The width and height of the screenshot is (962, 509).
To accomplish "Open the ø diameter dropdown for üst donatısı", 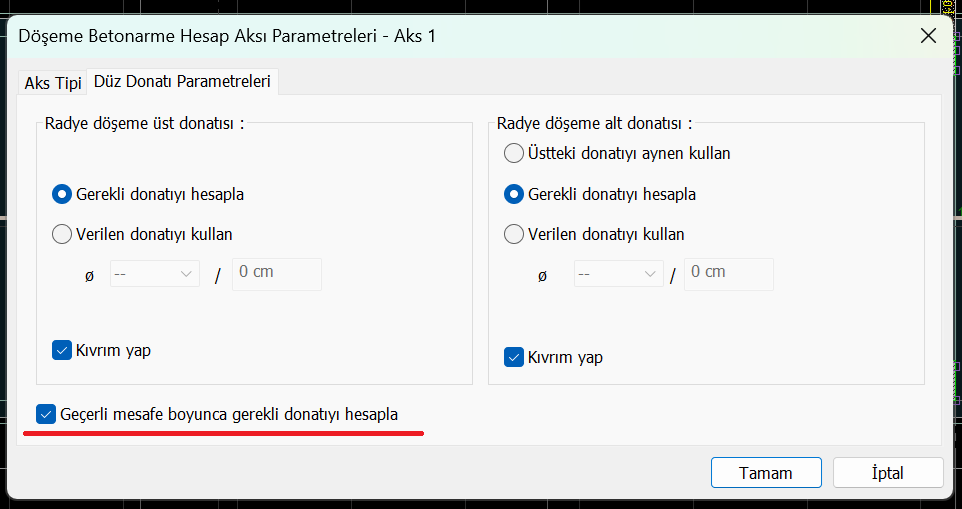I will pyautogui.click(x=155, y=274).
